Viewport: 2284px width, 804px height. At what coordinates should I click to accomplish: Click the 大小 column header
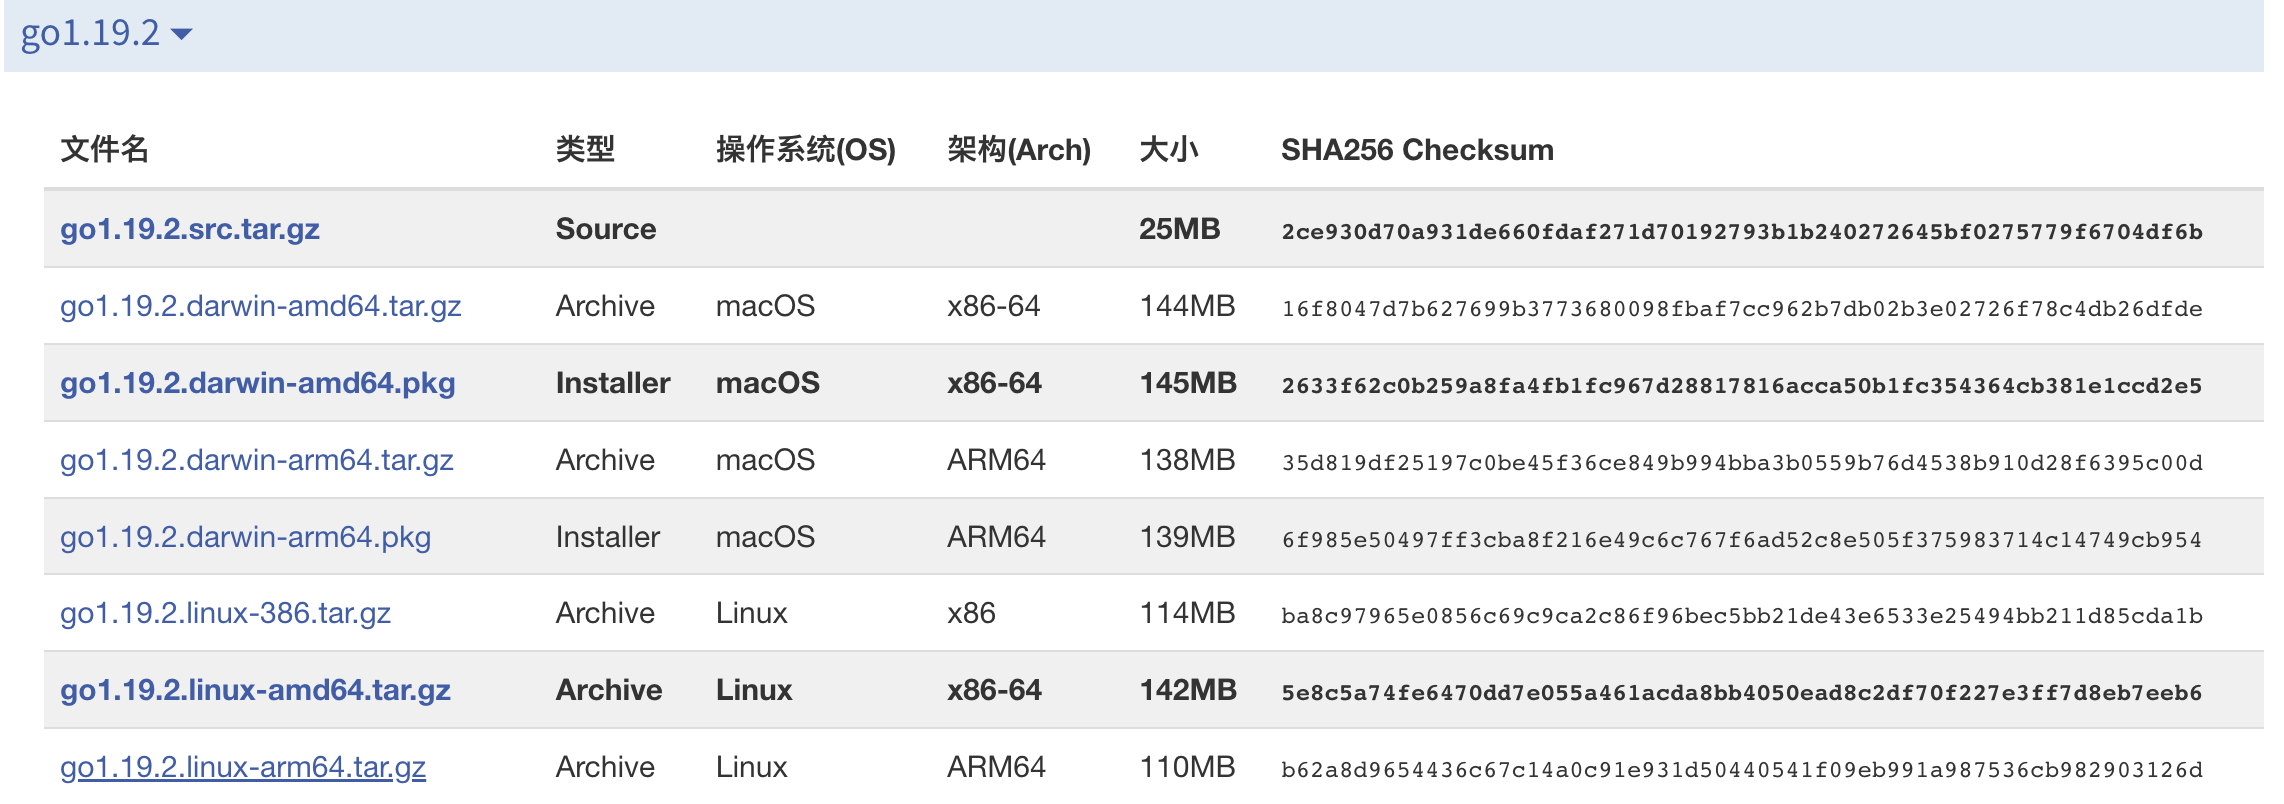pyautogui.click(x=1168, y=150)
